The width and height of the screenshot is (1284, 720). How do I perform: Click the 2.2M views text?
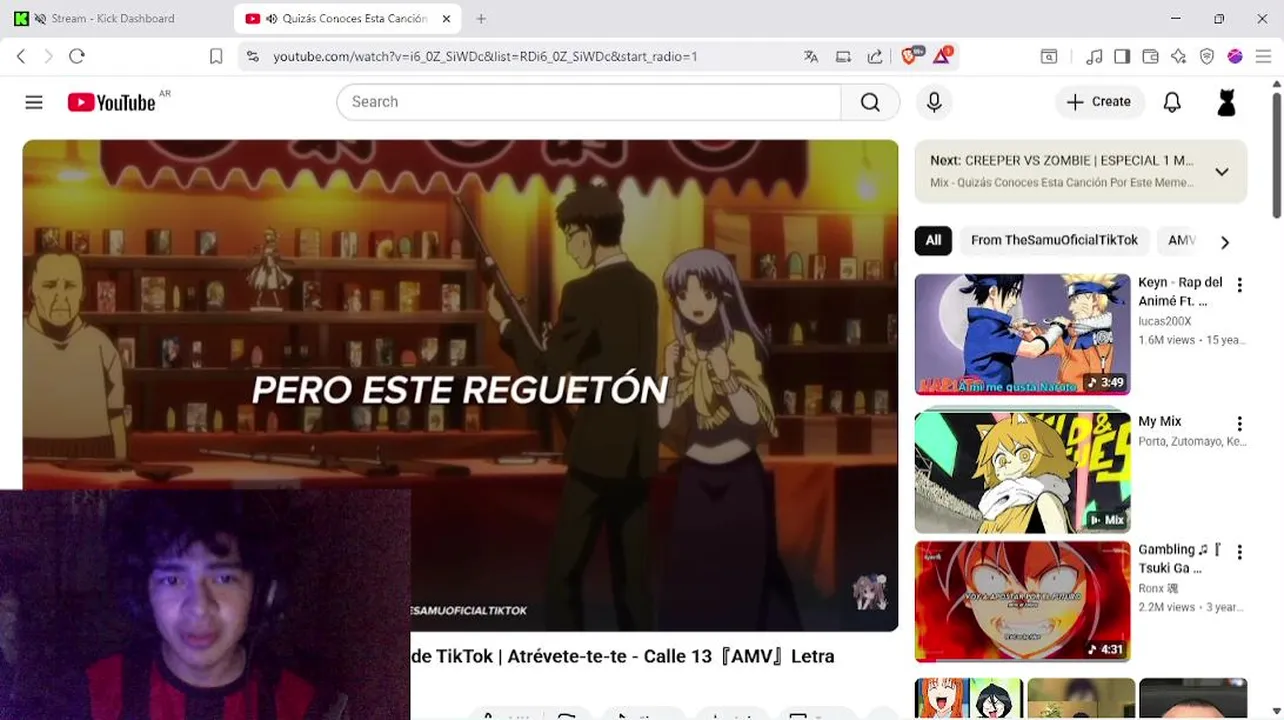[x=1166, y=607]
